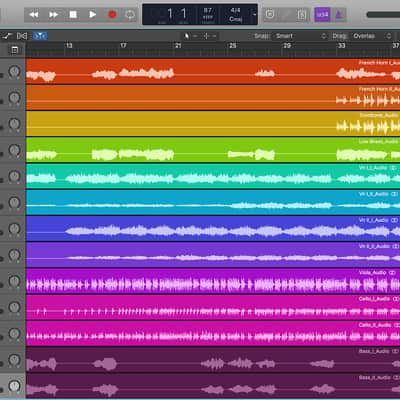
Task: Click the master volume slider in the control bar
Action: click(x=383, y=15)
